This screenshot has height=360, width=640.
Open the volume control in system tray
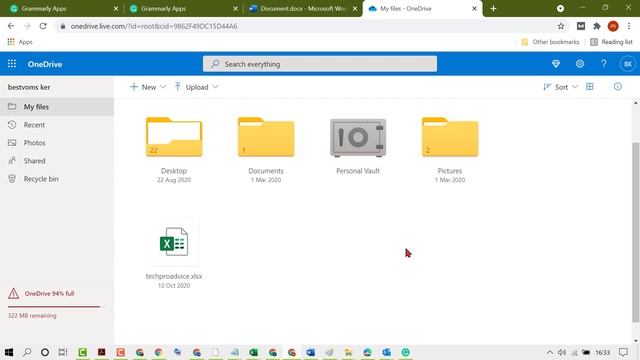(x=562, y=352)
